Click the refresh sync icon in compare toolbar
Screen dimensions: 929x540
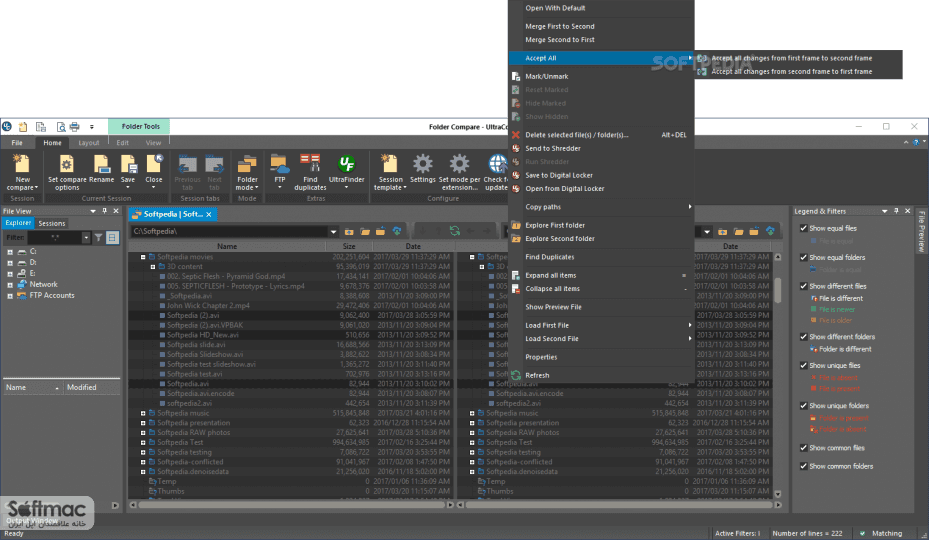(x=454, y=231)
